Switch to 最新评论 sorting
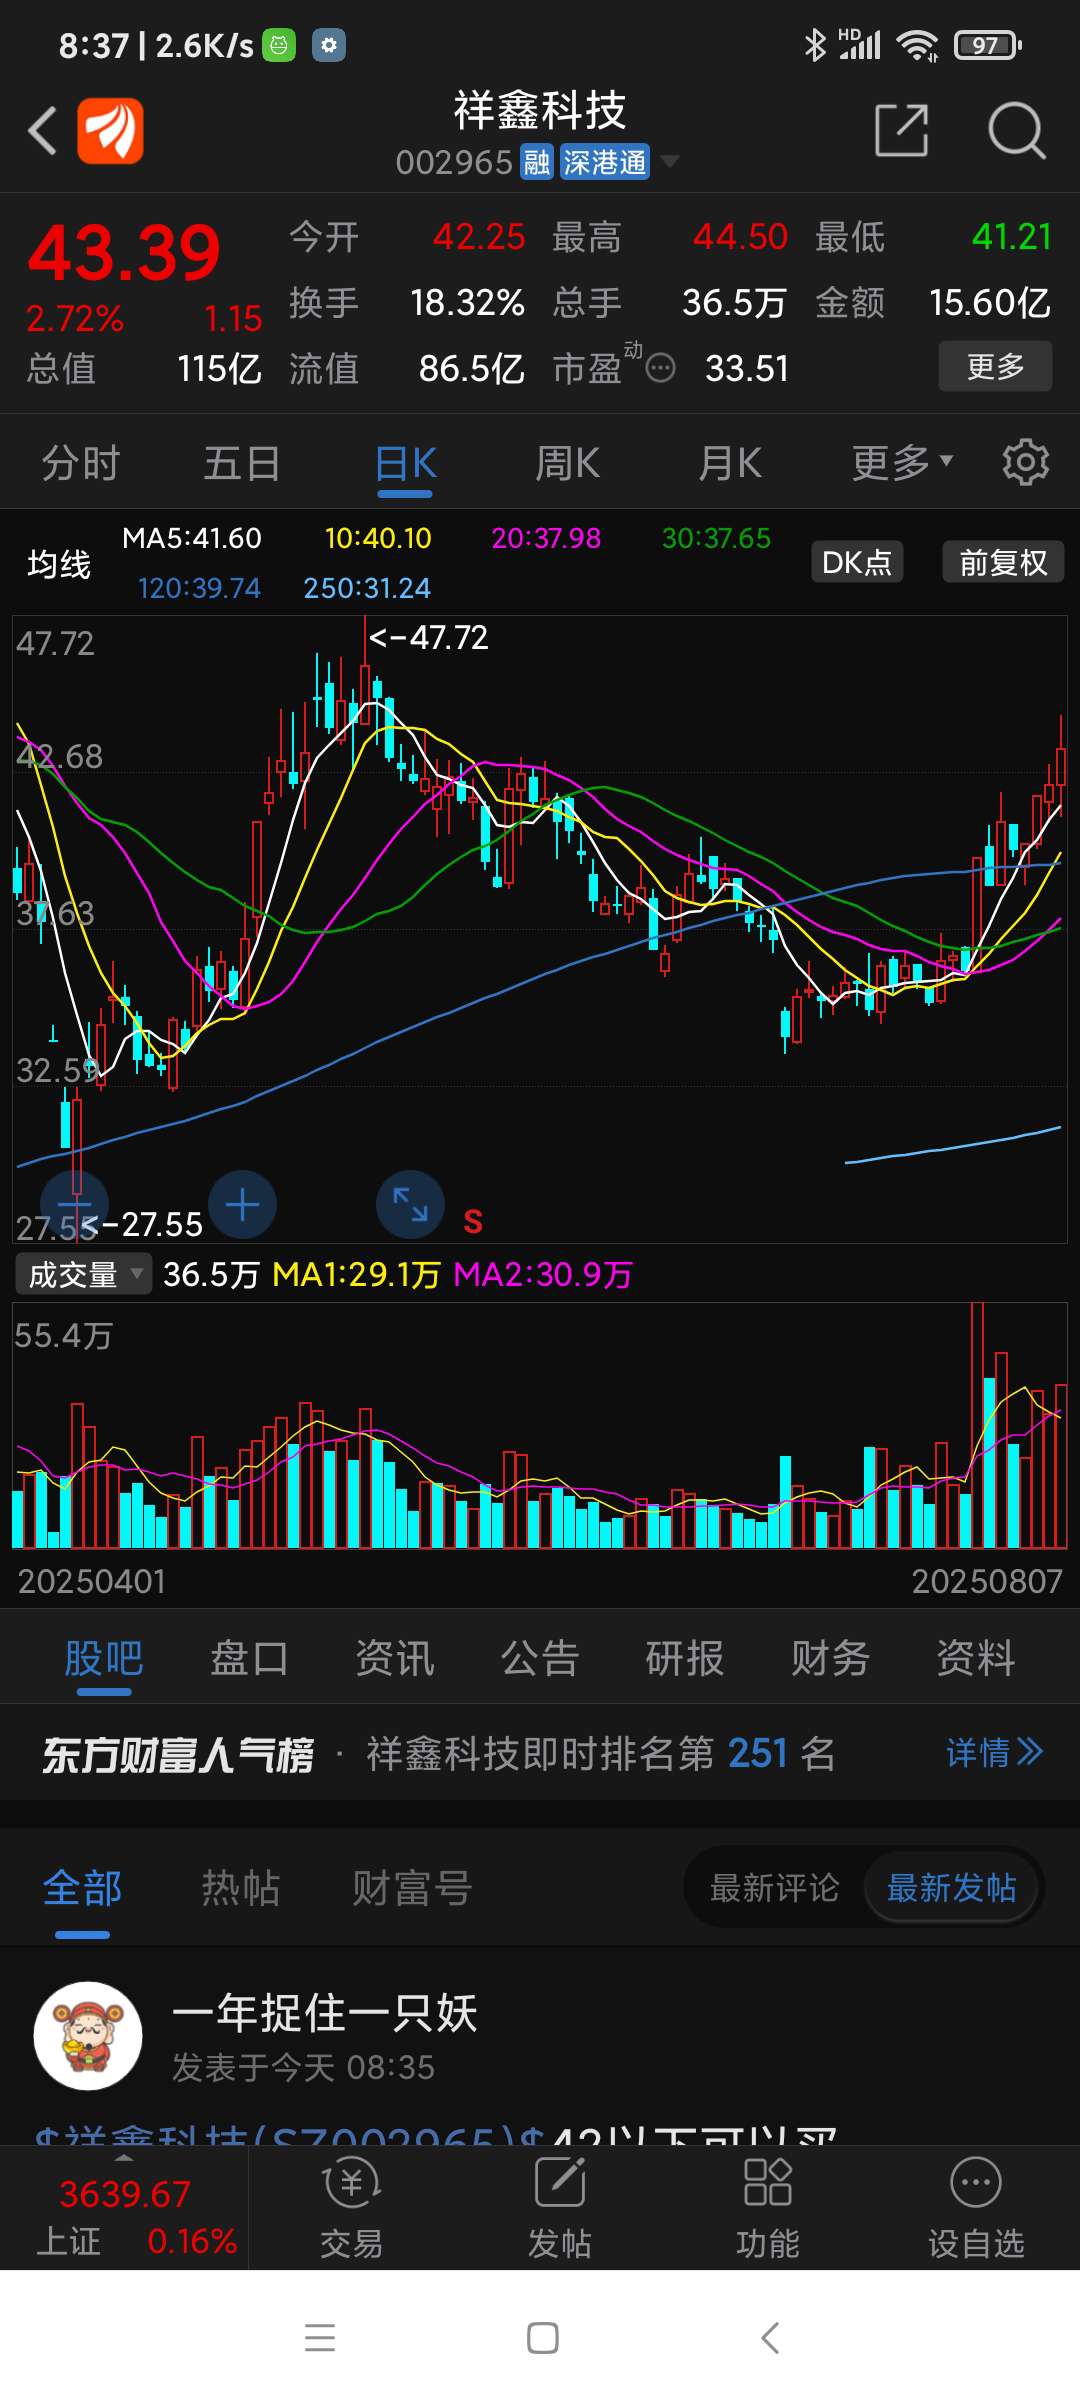This screenshot has height=2400, width=1080. click(x=774, y=1888)
